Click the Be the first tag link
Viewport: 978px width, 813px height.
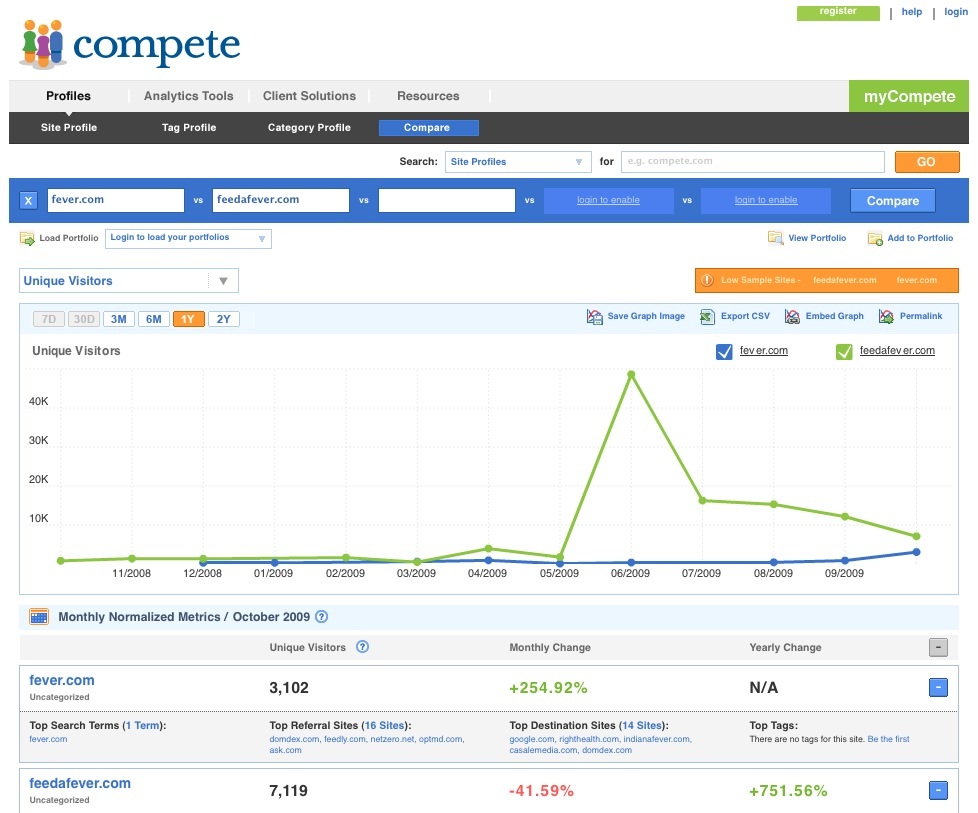(888, 739)
